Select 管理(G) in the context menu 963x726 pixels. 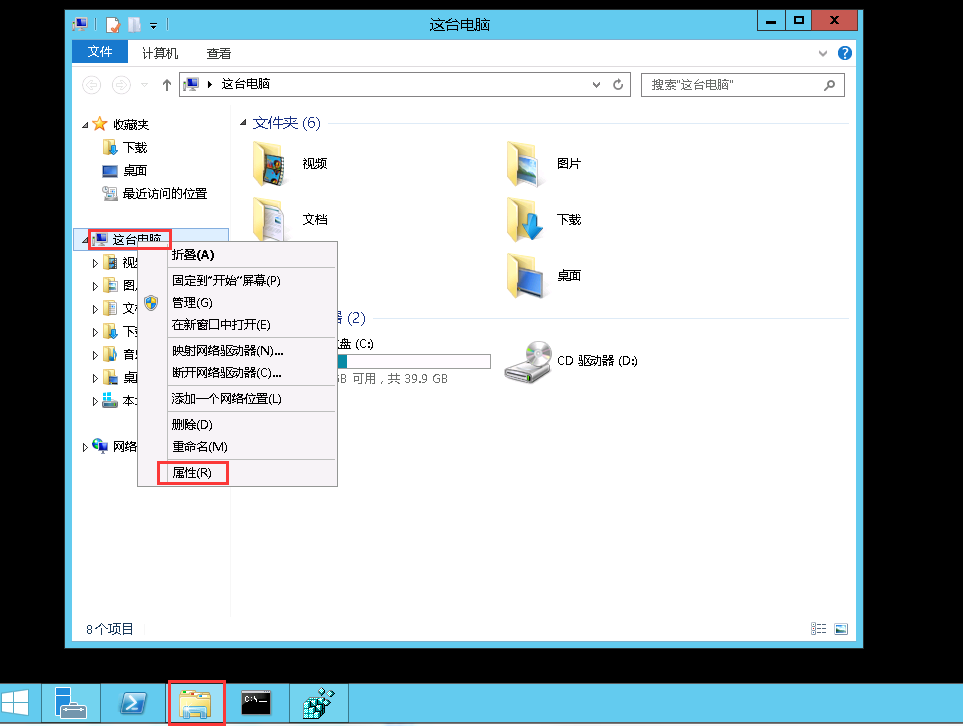192,302
